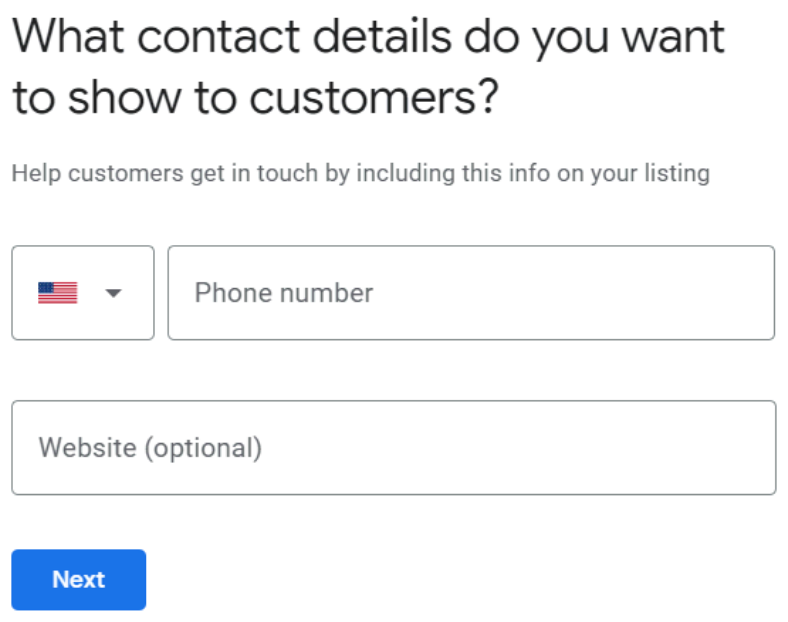The image size is (788, 622).
Task: Continue by clicking Next
Action: 79,580
